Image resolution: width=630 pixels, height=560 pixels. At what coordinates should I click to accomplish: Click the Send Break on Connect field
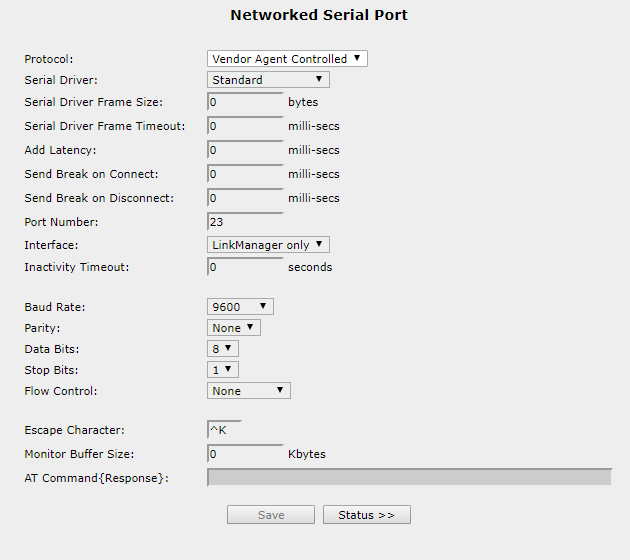(x=245, y=174)
